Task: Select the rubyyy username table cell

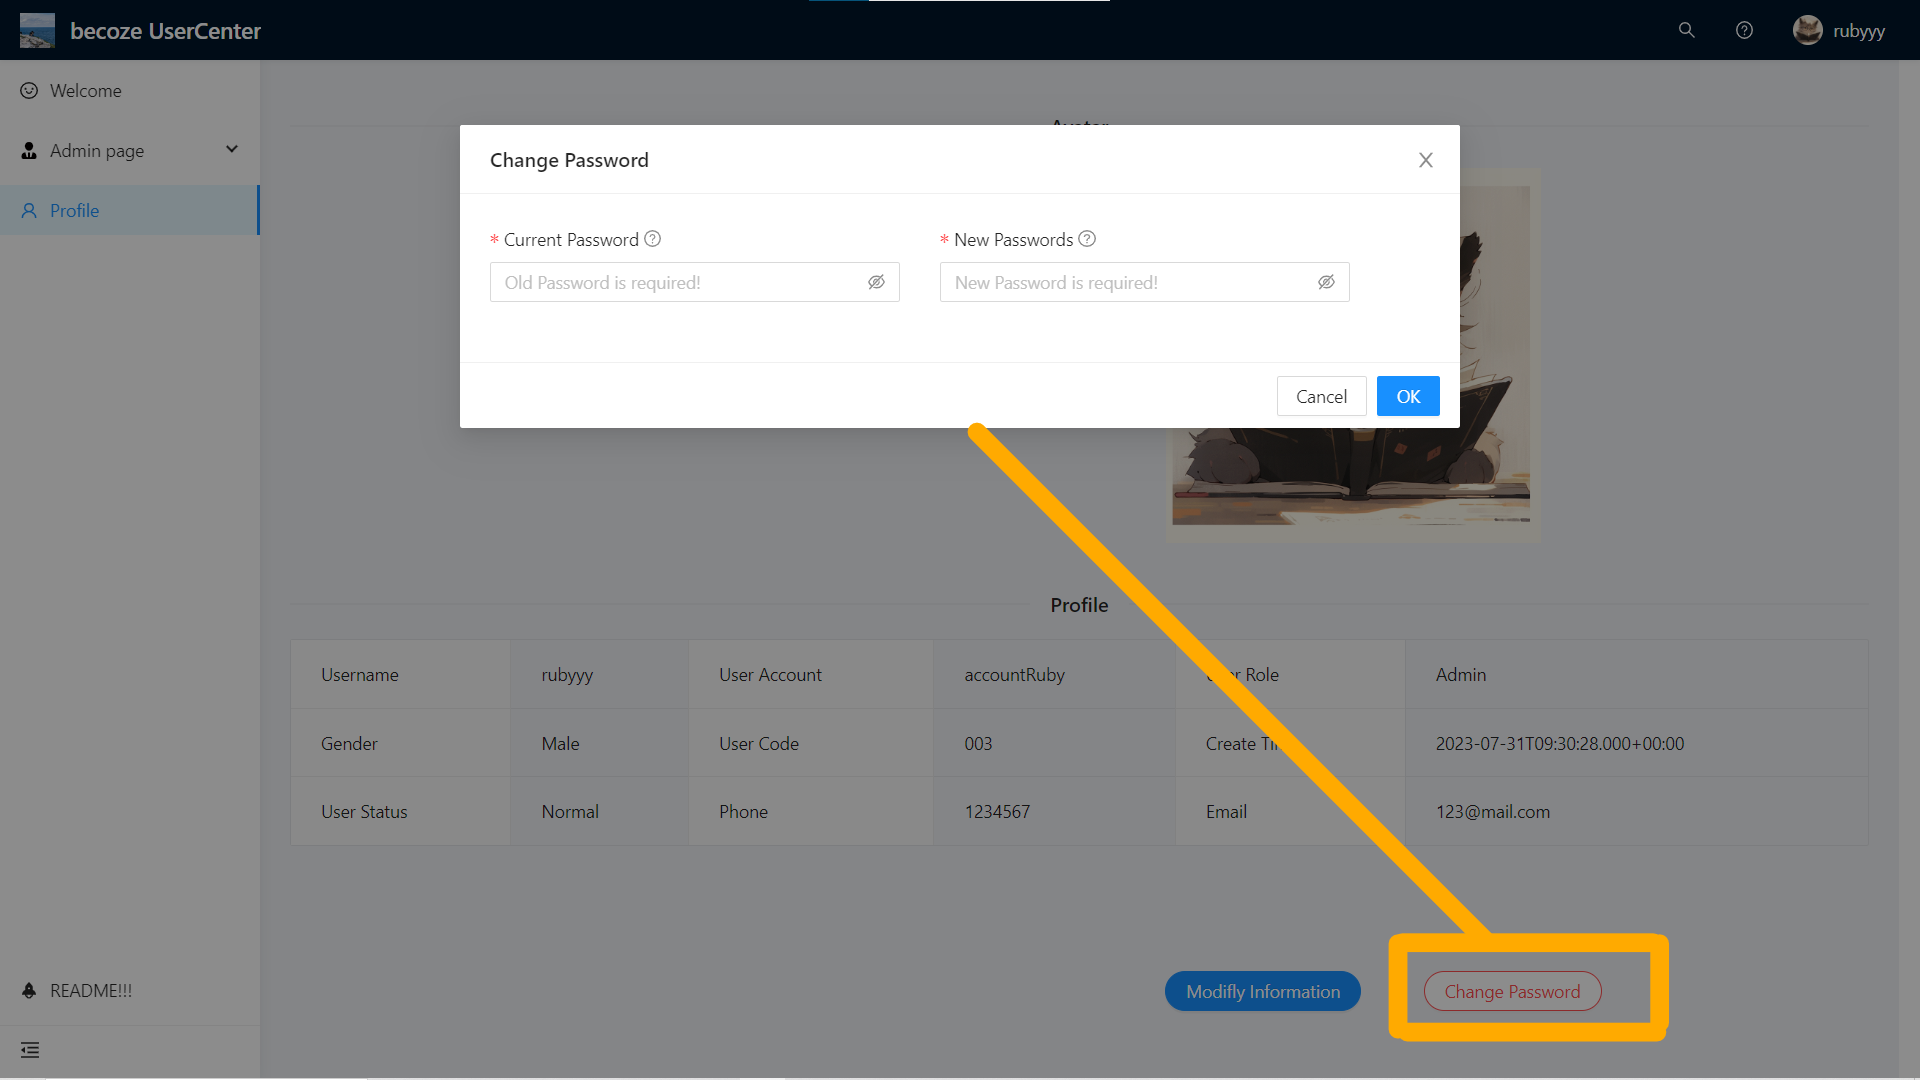Action: pos(599,675)
